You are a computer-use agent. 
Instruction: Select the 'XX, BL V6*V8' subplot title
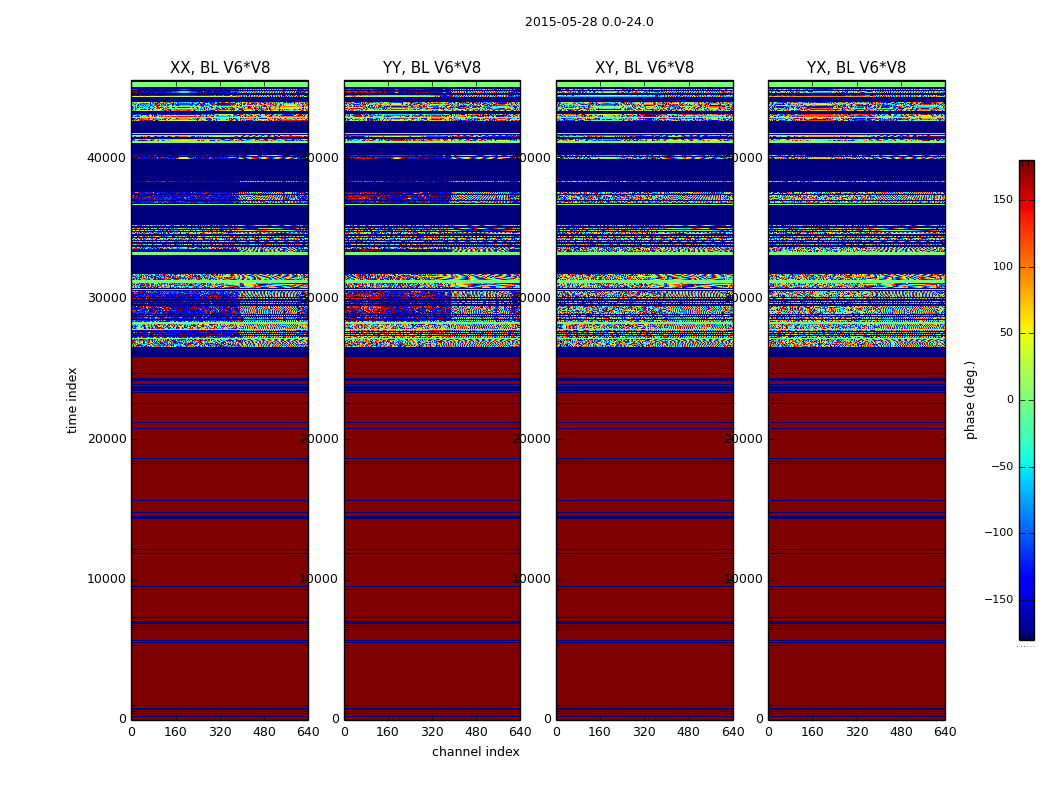[x=220, y=68]
